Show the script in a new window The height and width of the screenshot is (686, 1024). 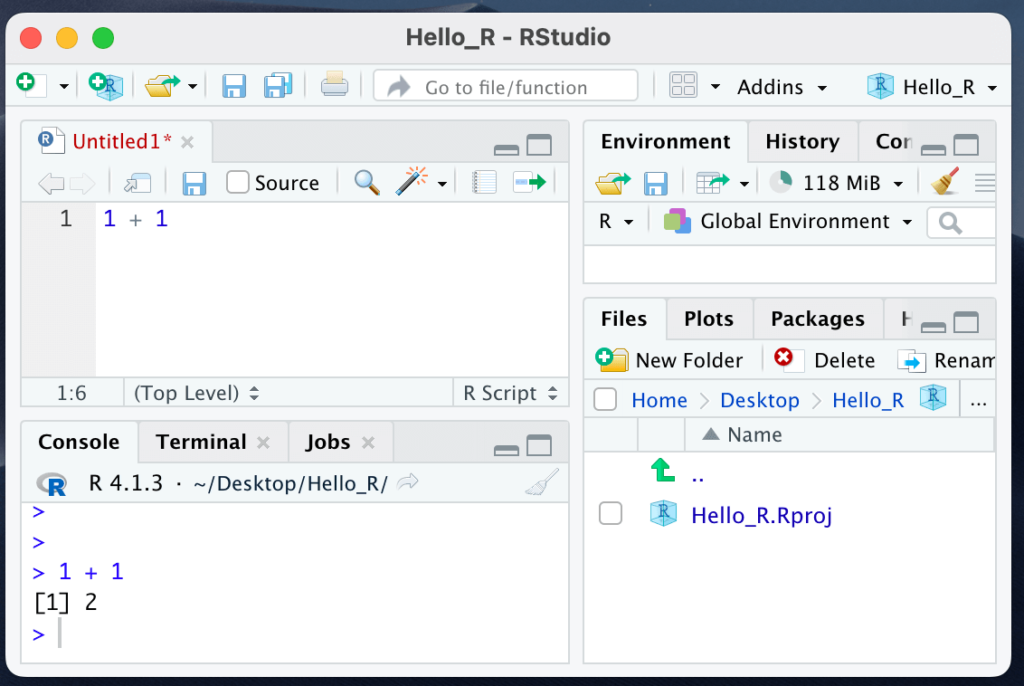click(x=137, y=184)
